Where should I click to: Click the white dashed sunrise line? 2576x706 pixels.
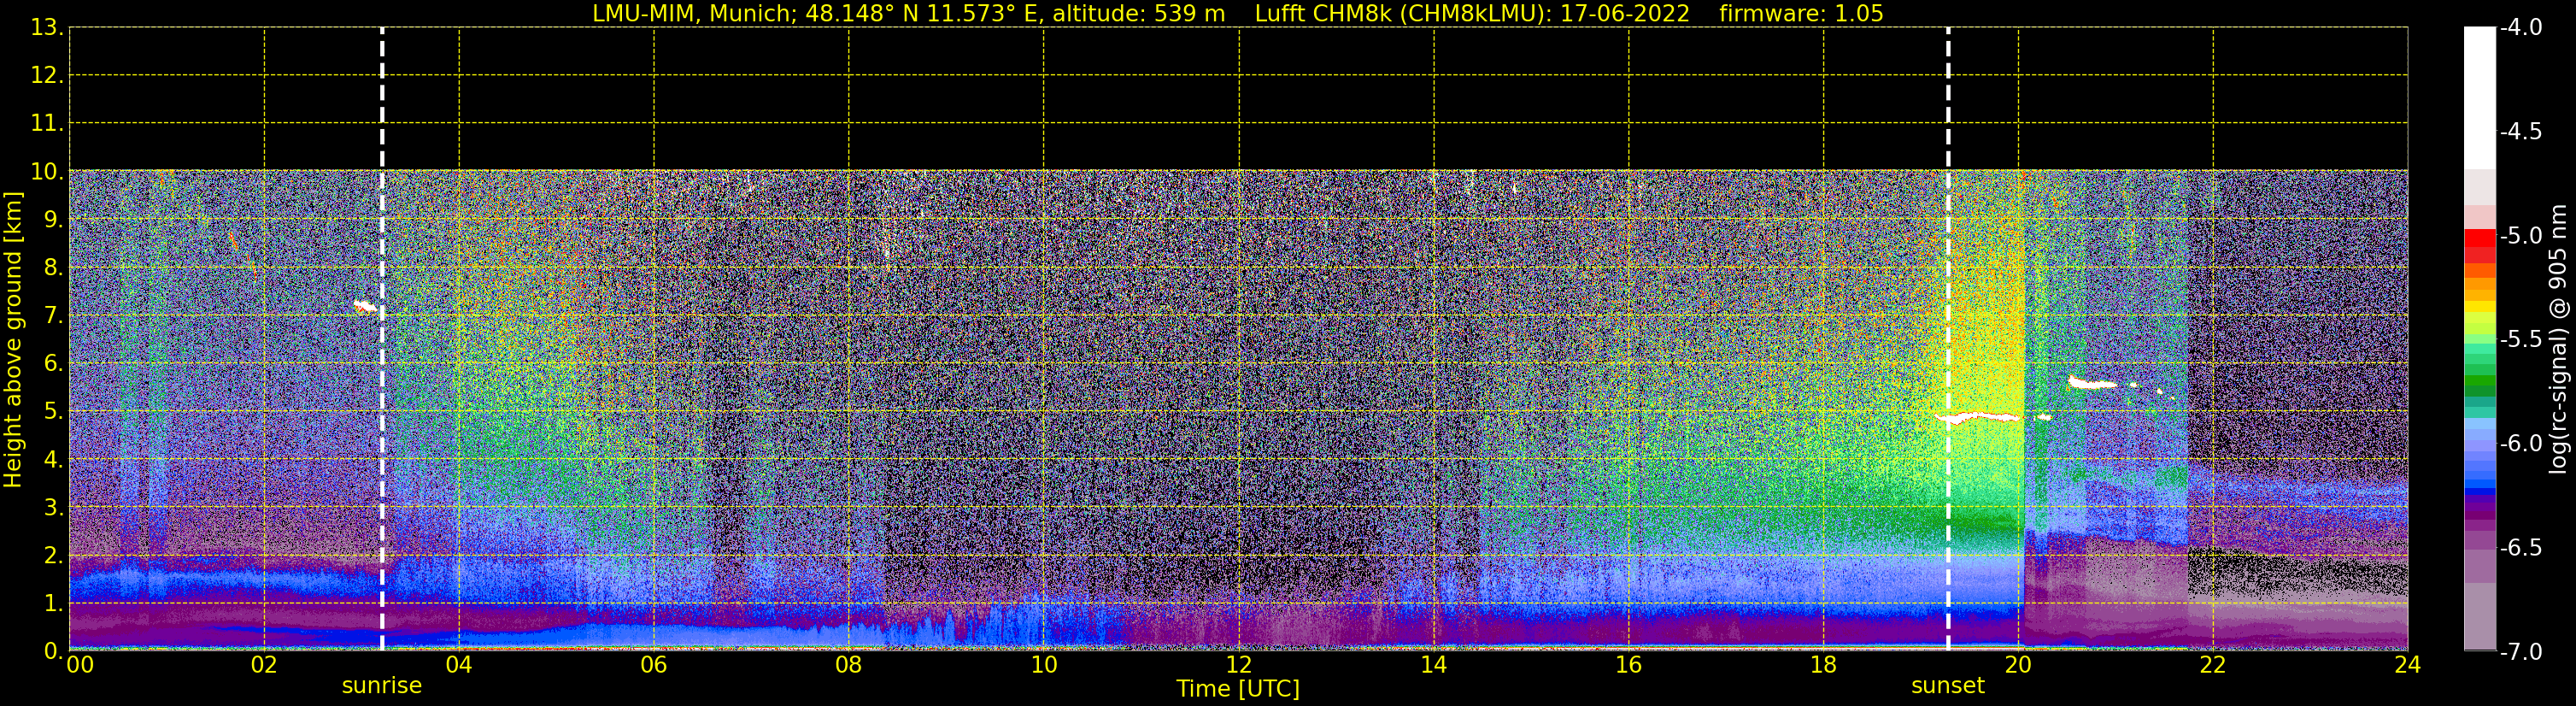382,340
